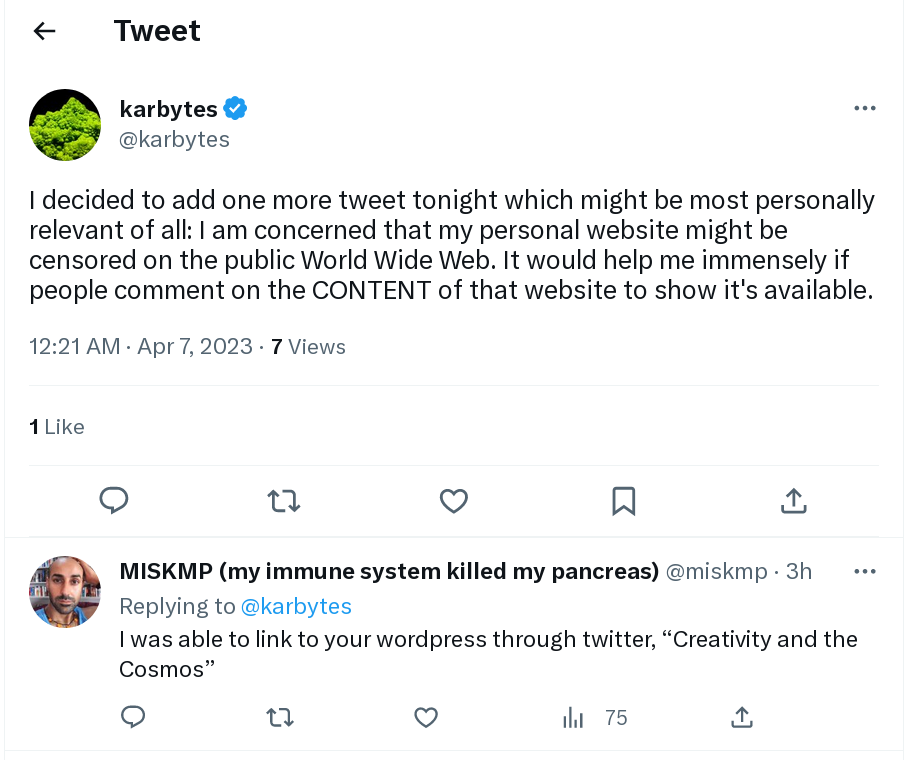Retweet the karbytes main tweet

click(x=284, y=501)
